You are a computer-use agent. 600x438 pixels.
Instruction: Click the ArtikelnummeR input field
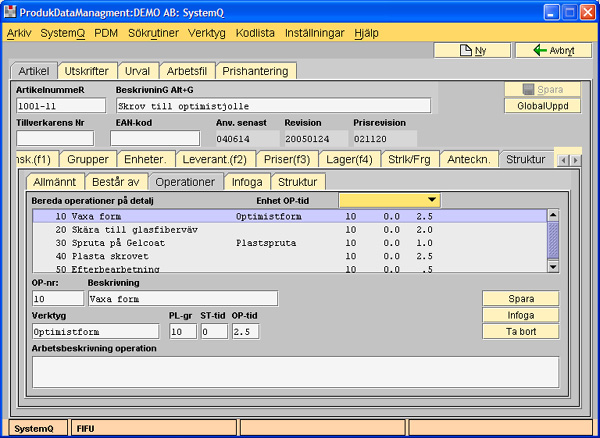pos(61,106)
